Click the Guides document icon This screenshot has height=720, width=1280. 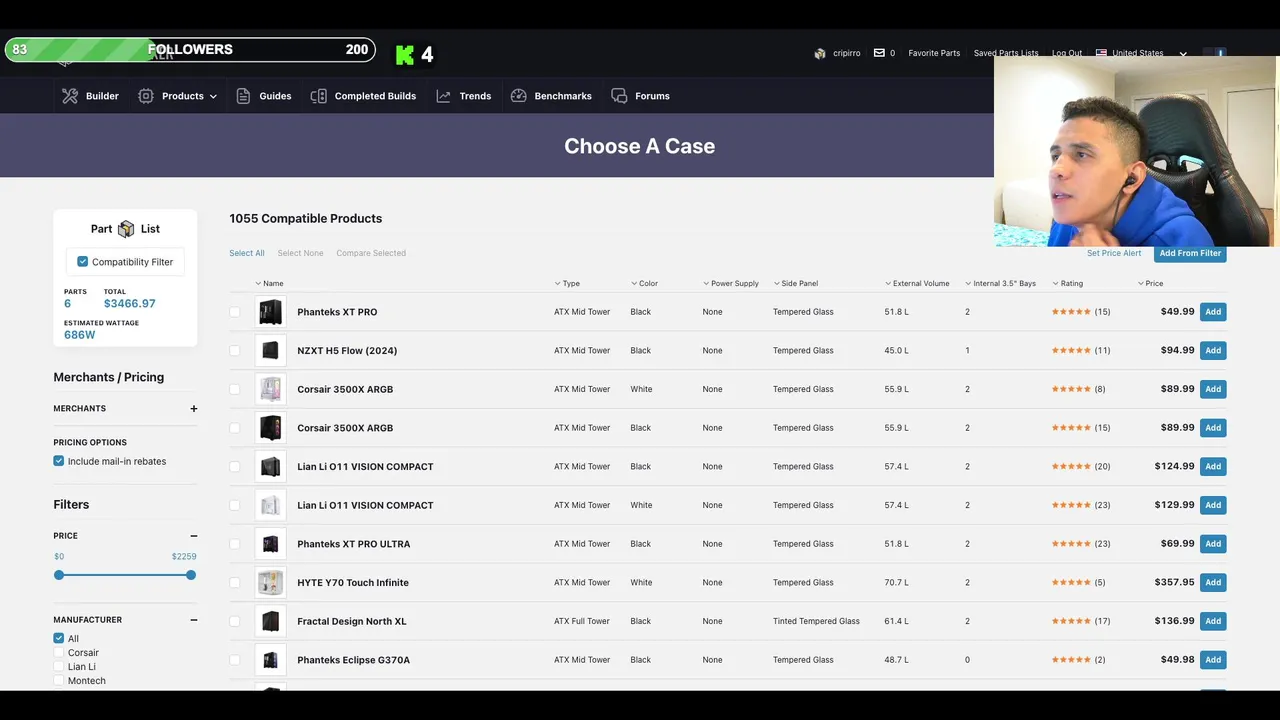[x=243, y=96]
